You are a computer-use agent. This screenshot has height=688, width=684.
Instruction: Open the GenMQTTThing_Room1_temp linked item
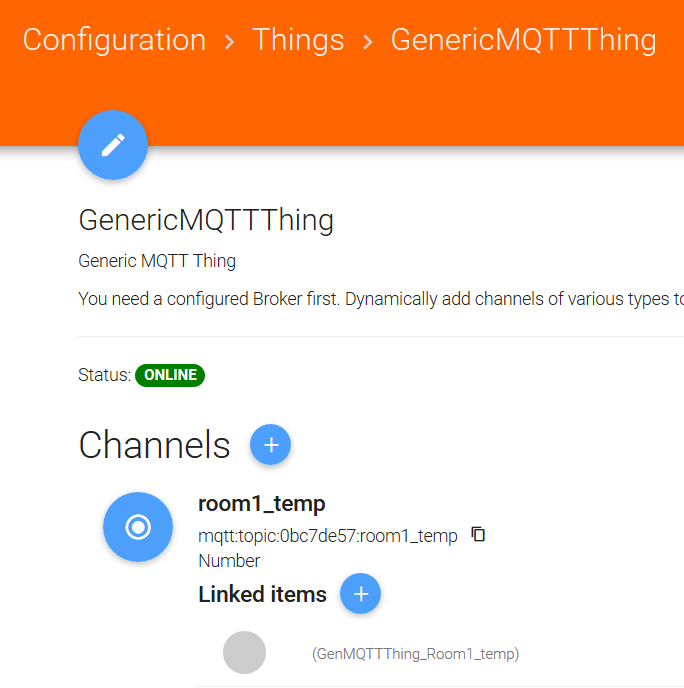[x=415, y=654]
